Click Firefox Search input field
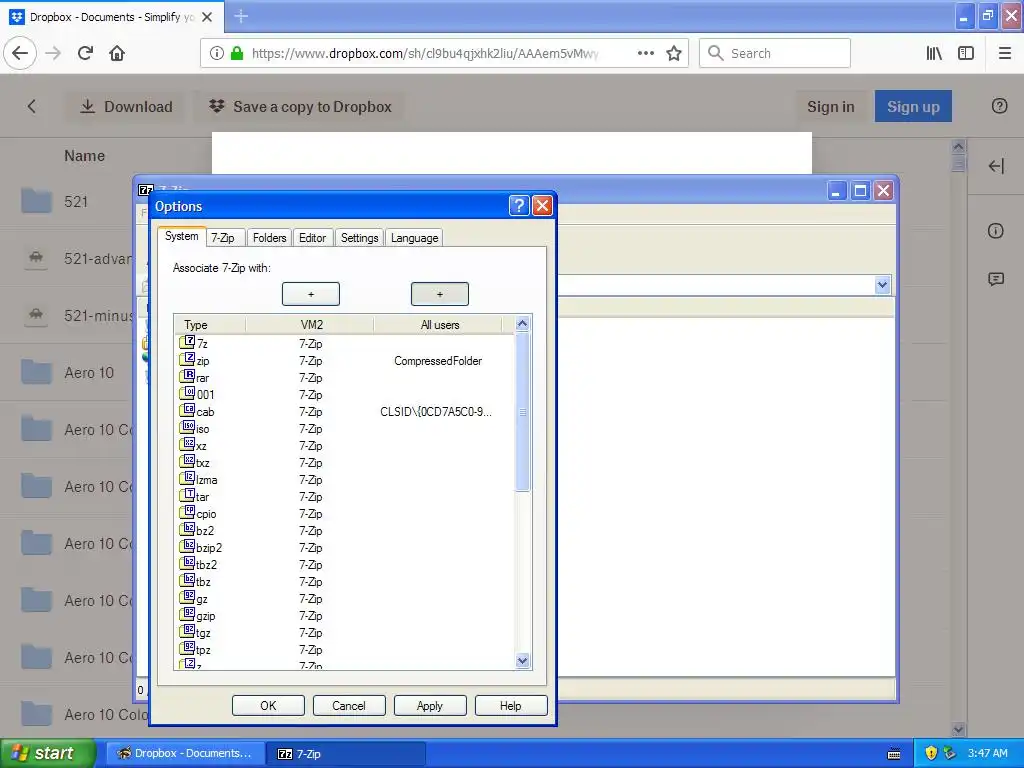 click(775, 53)
